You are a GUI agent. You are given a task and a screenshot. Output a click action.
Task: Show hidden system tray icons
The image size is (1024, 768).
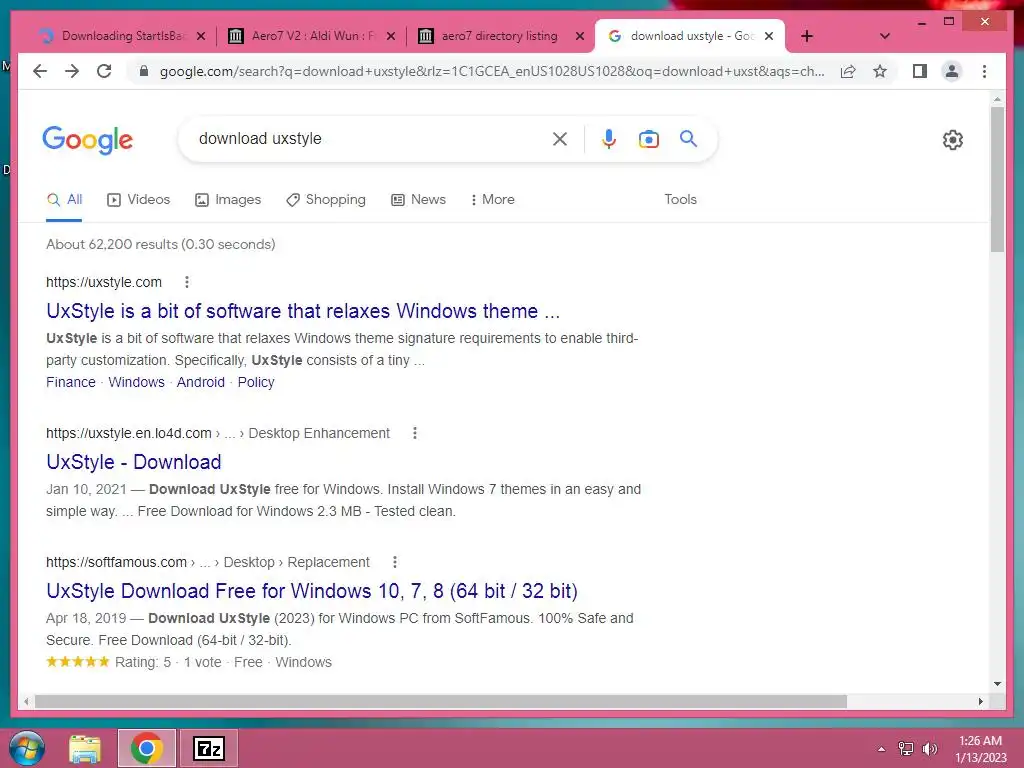pyautogui.click(x=882, y=749)
